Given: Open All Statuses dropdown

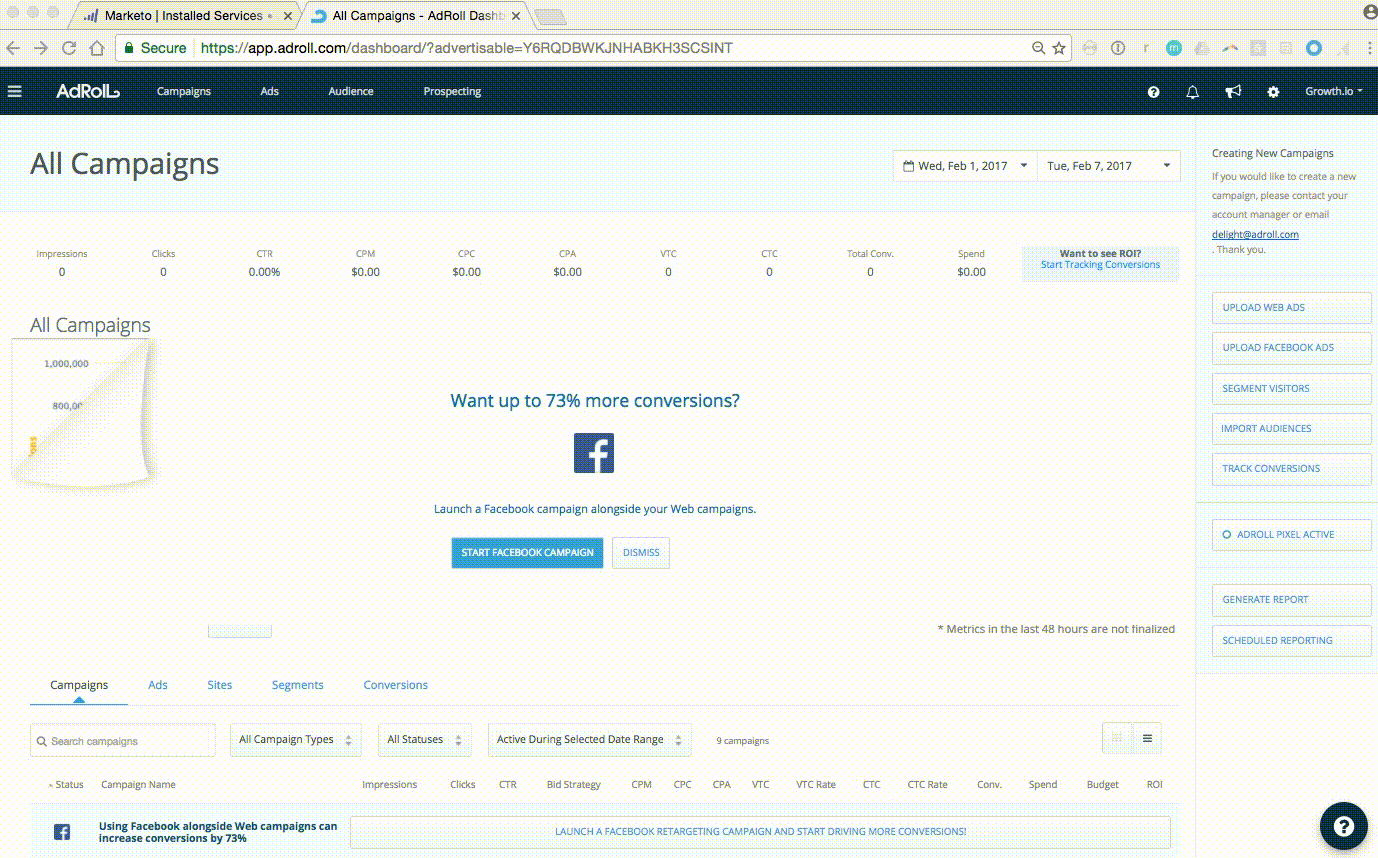Looking at the screenshot, I should pos(425,740).
